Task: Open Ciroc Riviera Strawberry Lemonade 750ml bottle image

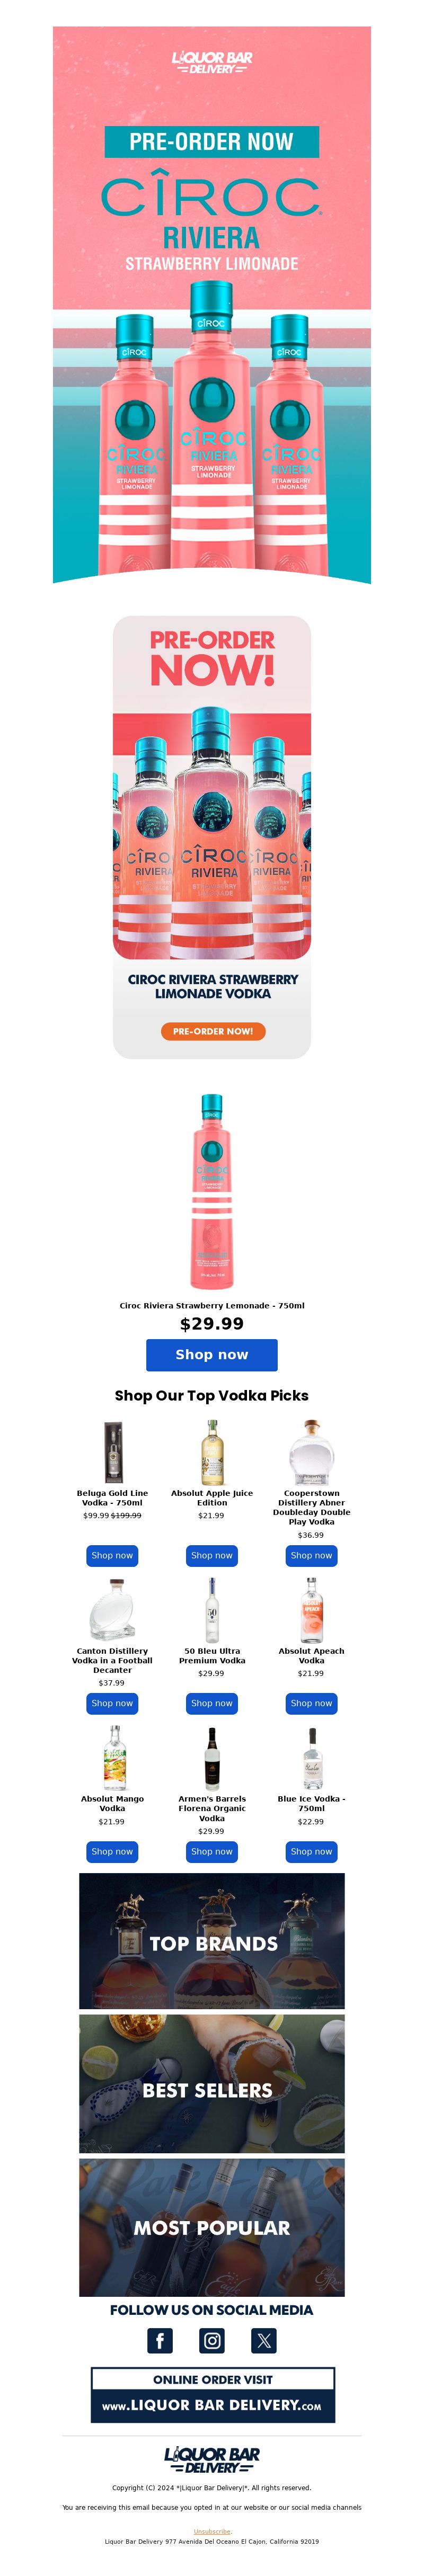Action: [212, 1192]
